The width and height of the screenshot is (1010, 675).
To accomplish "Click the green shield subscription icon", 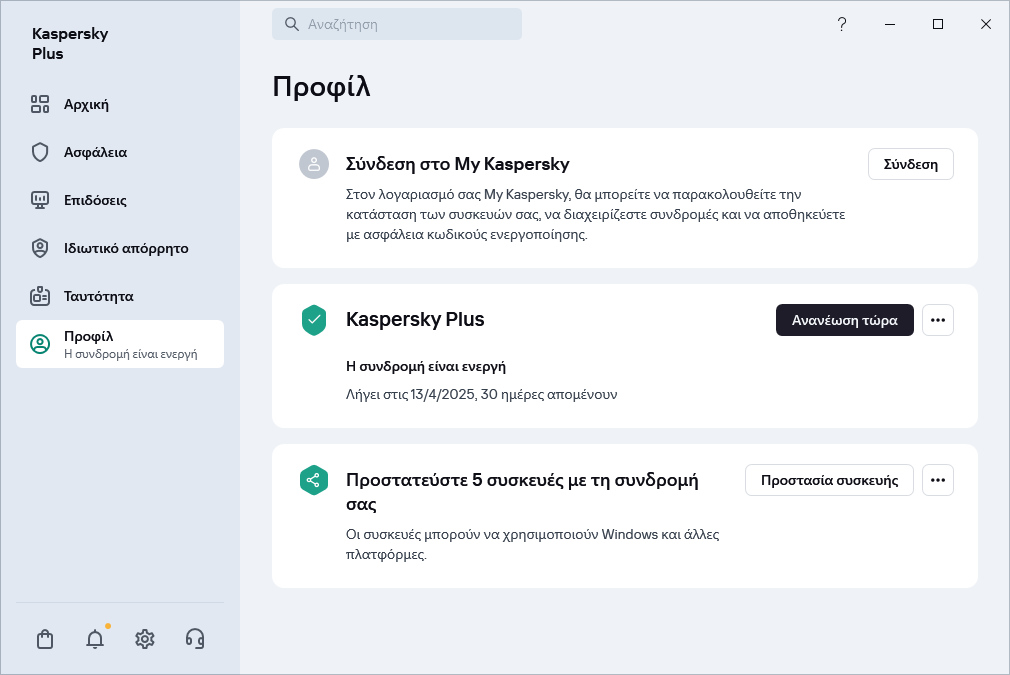I will tap(314, 320).
